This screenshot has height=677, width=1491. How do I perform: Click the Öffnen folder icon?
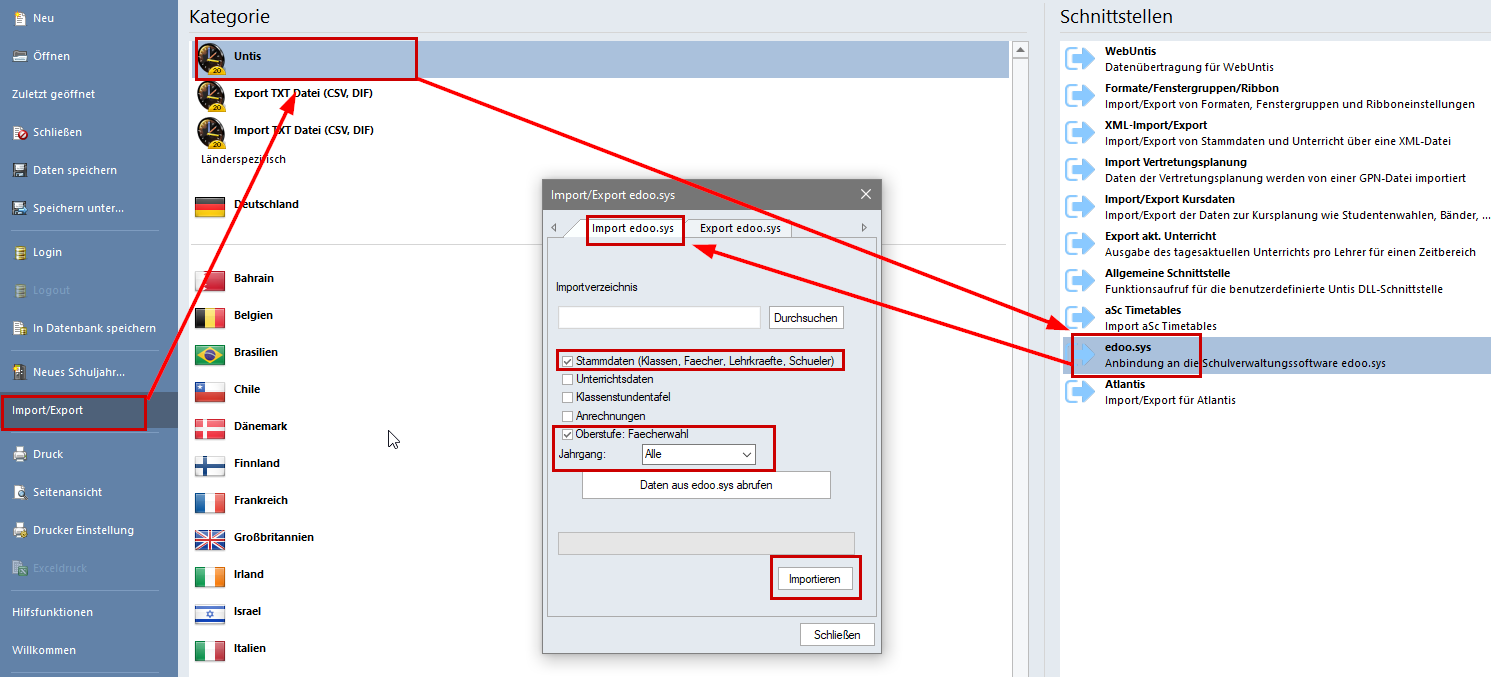click(x=20, y=56)
